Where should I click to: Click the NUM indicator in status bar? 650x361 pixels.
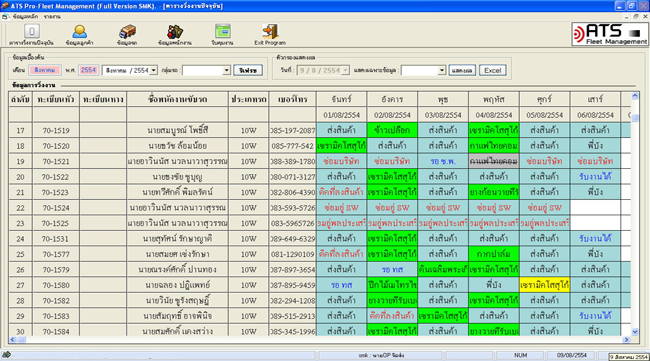[520, 355]
